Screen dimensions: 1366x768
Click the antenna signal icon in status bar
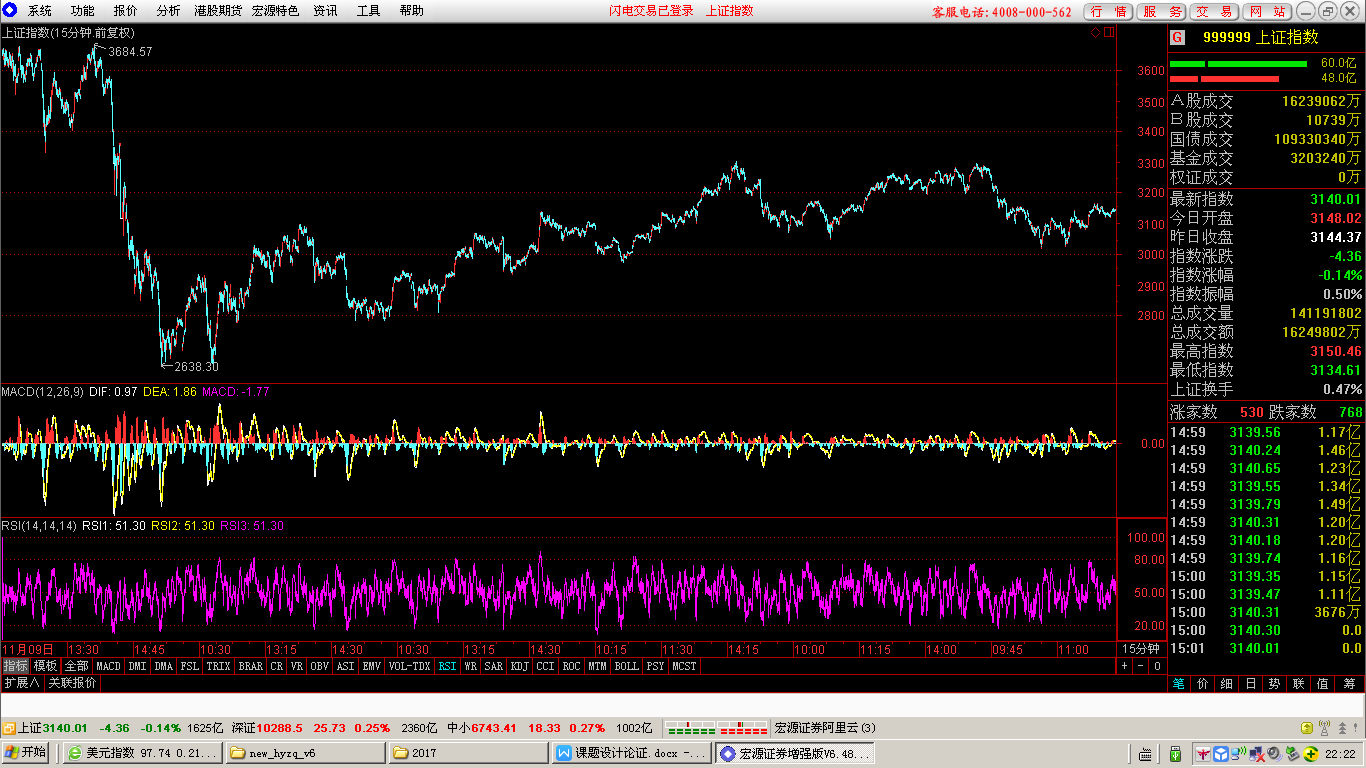[1324, 728]
